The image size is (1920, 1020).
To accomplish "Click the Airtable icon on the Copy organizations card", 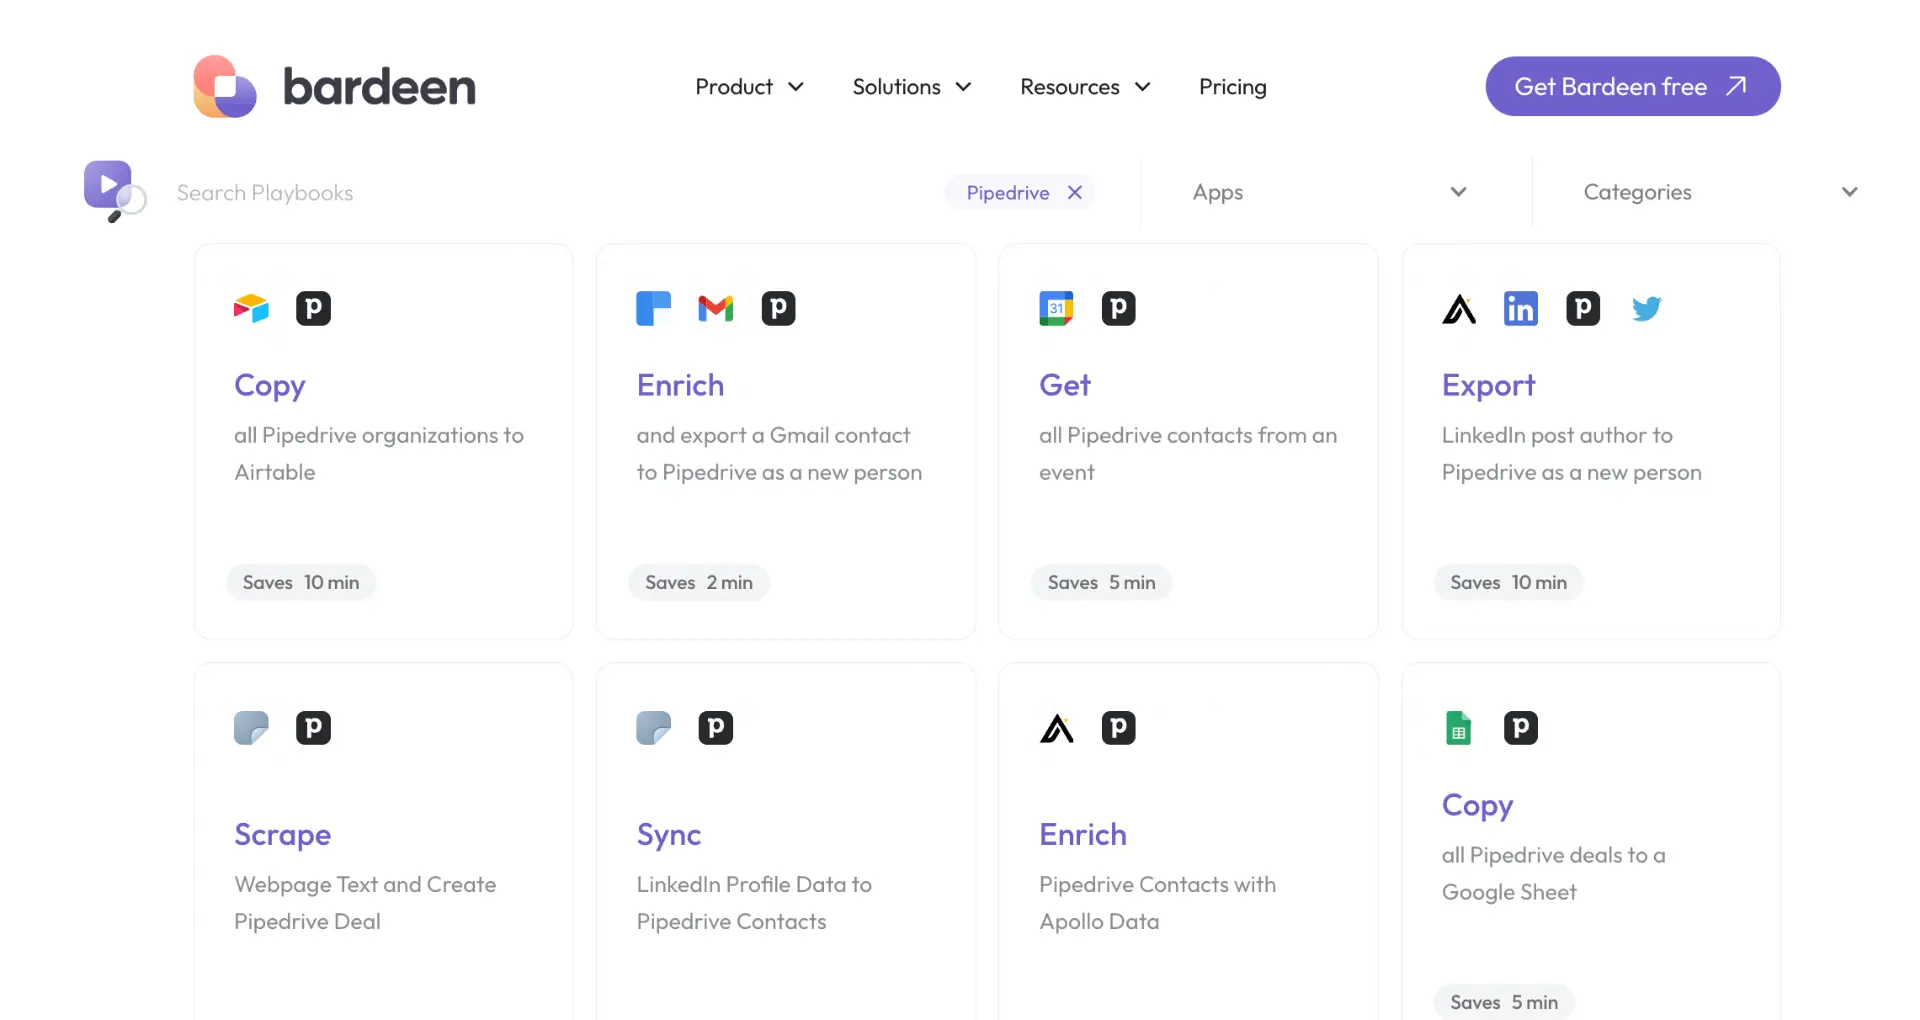I will 251,308.
